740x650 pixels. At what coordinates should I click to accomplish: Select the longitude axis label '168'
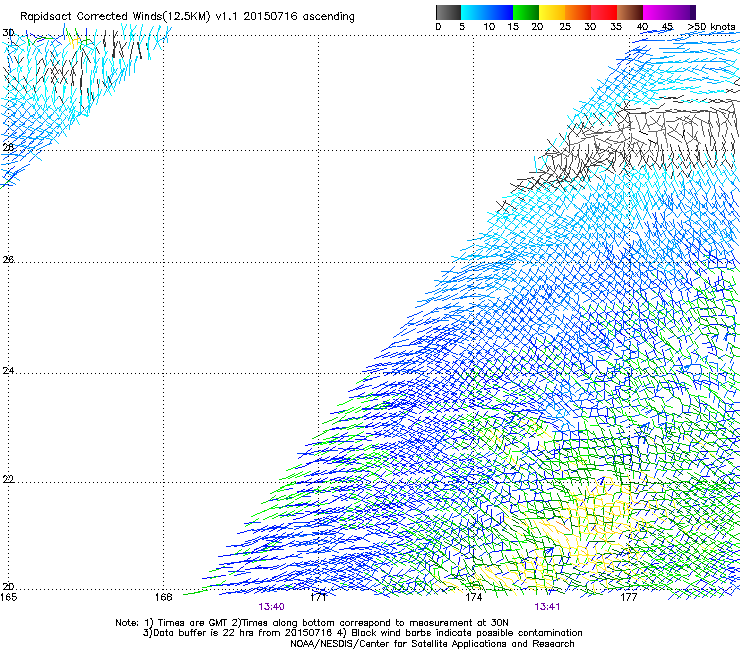(x=163, y=597)
